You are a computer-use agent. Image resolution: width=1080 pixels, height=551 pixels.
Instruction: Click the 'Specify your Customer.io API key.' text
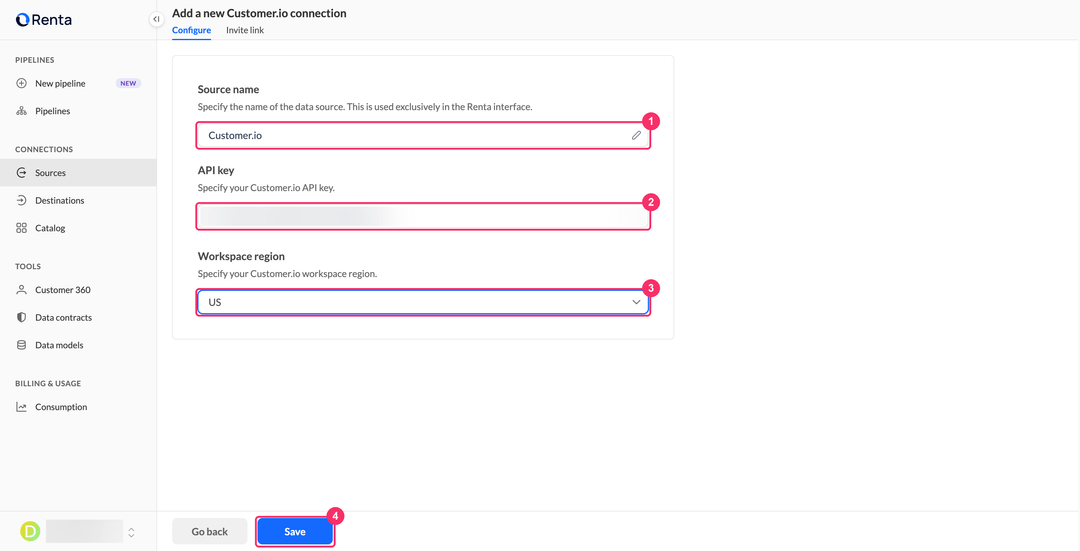click(x=266, y=187)
